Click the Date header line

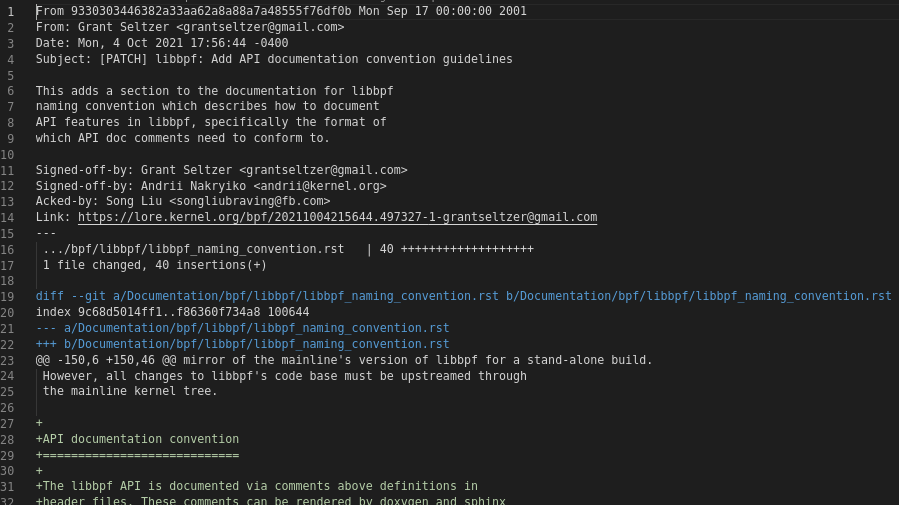[162, 43]
